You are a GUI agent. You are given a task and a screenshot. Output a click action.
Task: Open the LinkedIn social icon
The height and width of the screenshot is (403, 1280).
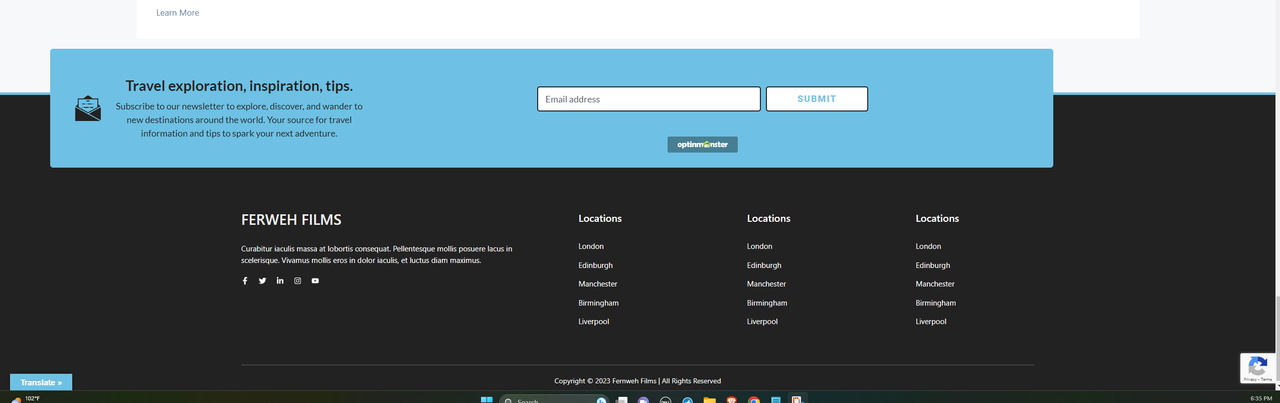pyautogui.click(x=280, y=281)
